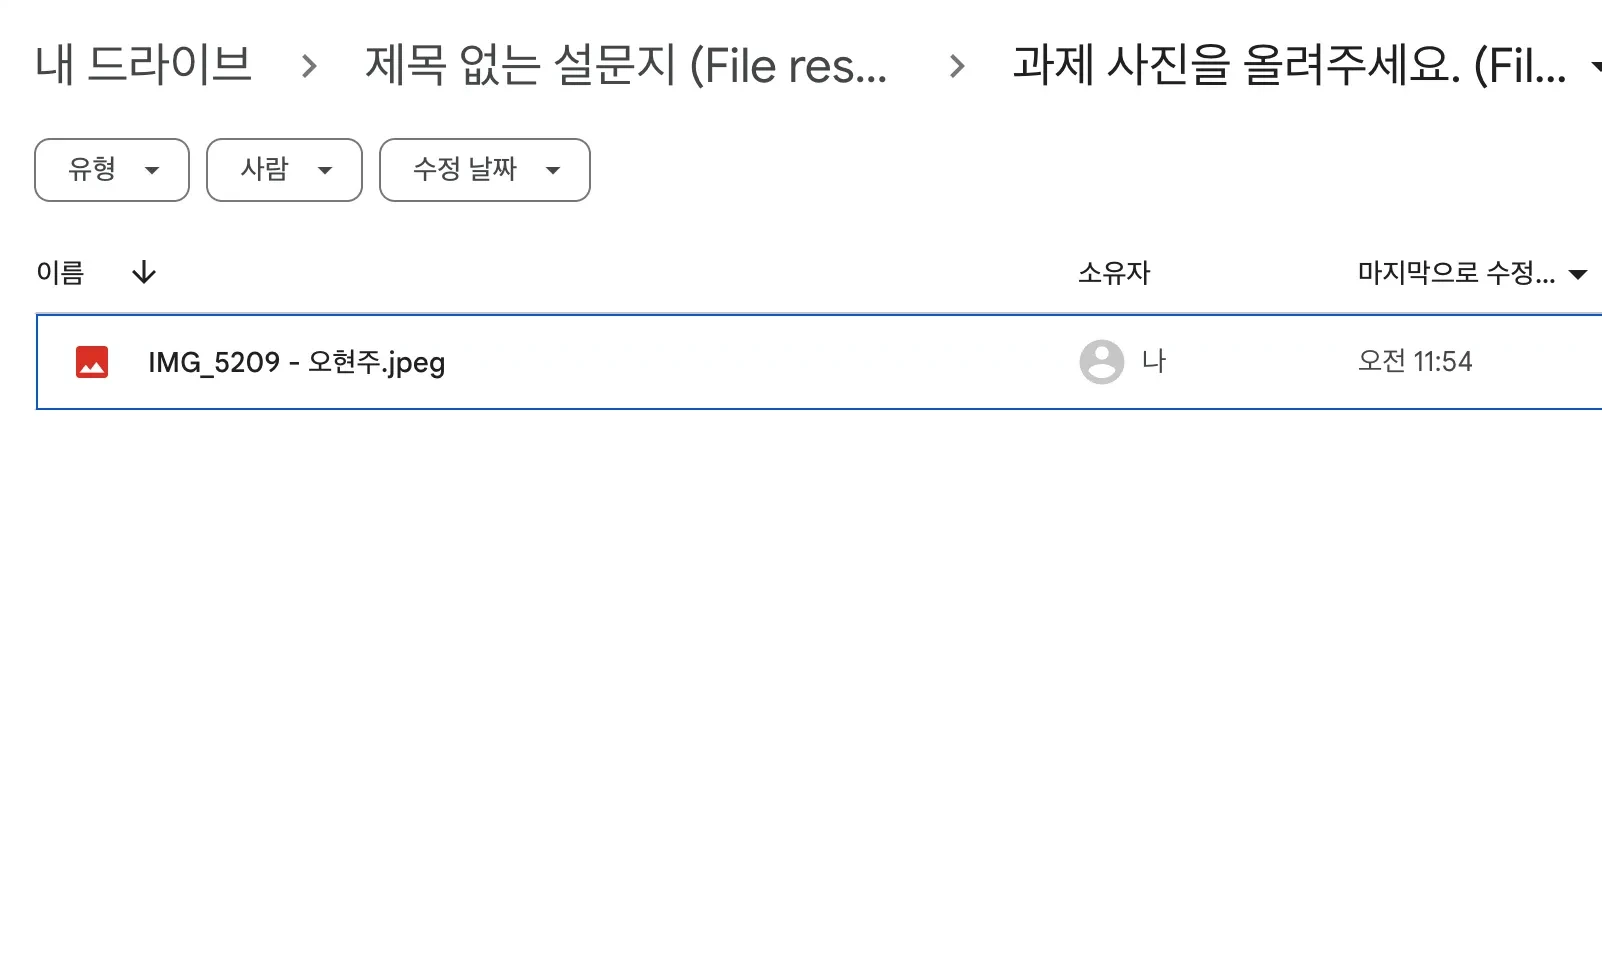Image resolution: width=1602 pixels, height=980 pixels.
Task: Reverse sort direction arrow beside 이름
Action: (x=144, y=272)
